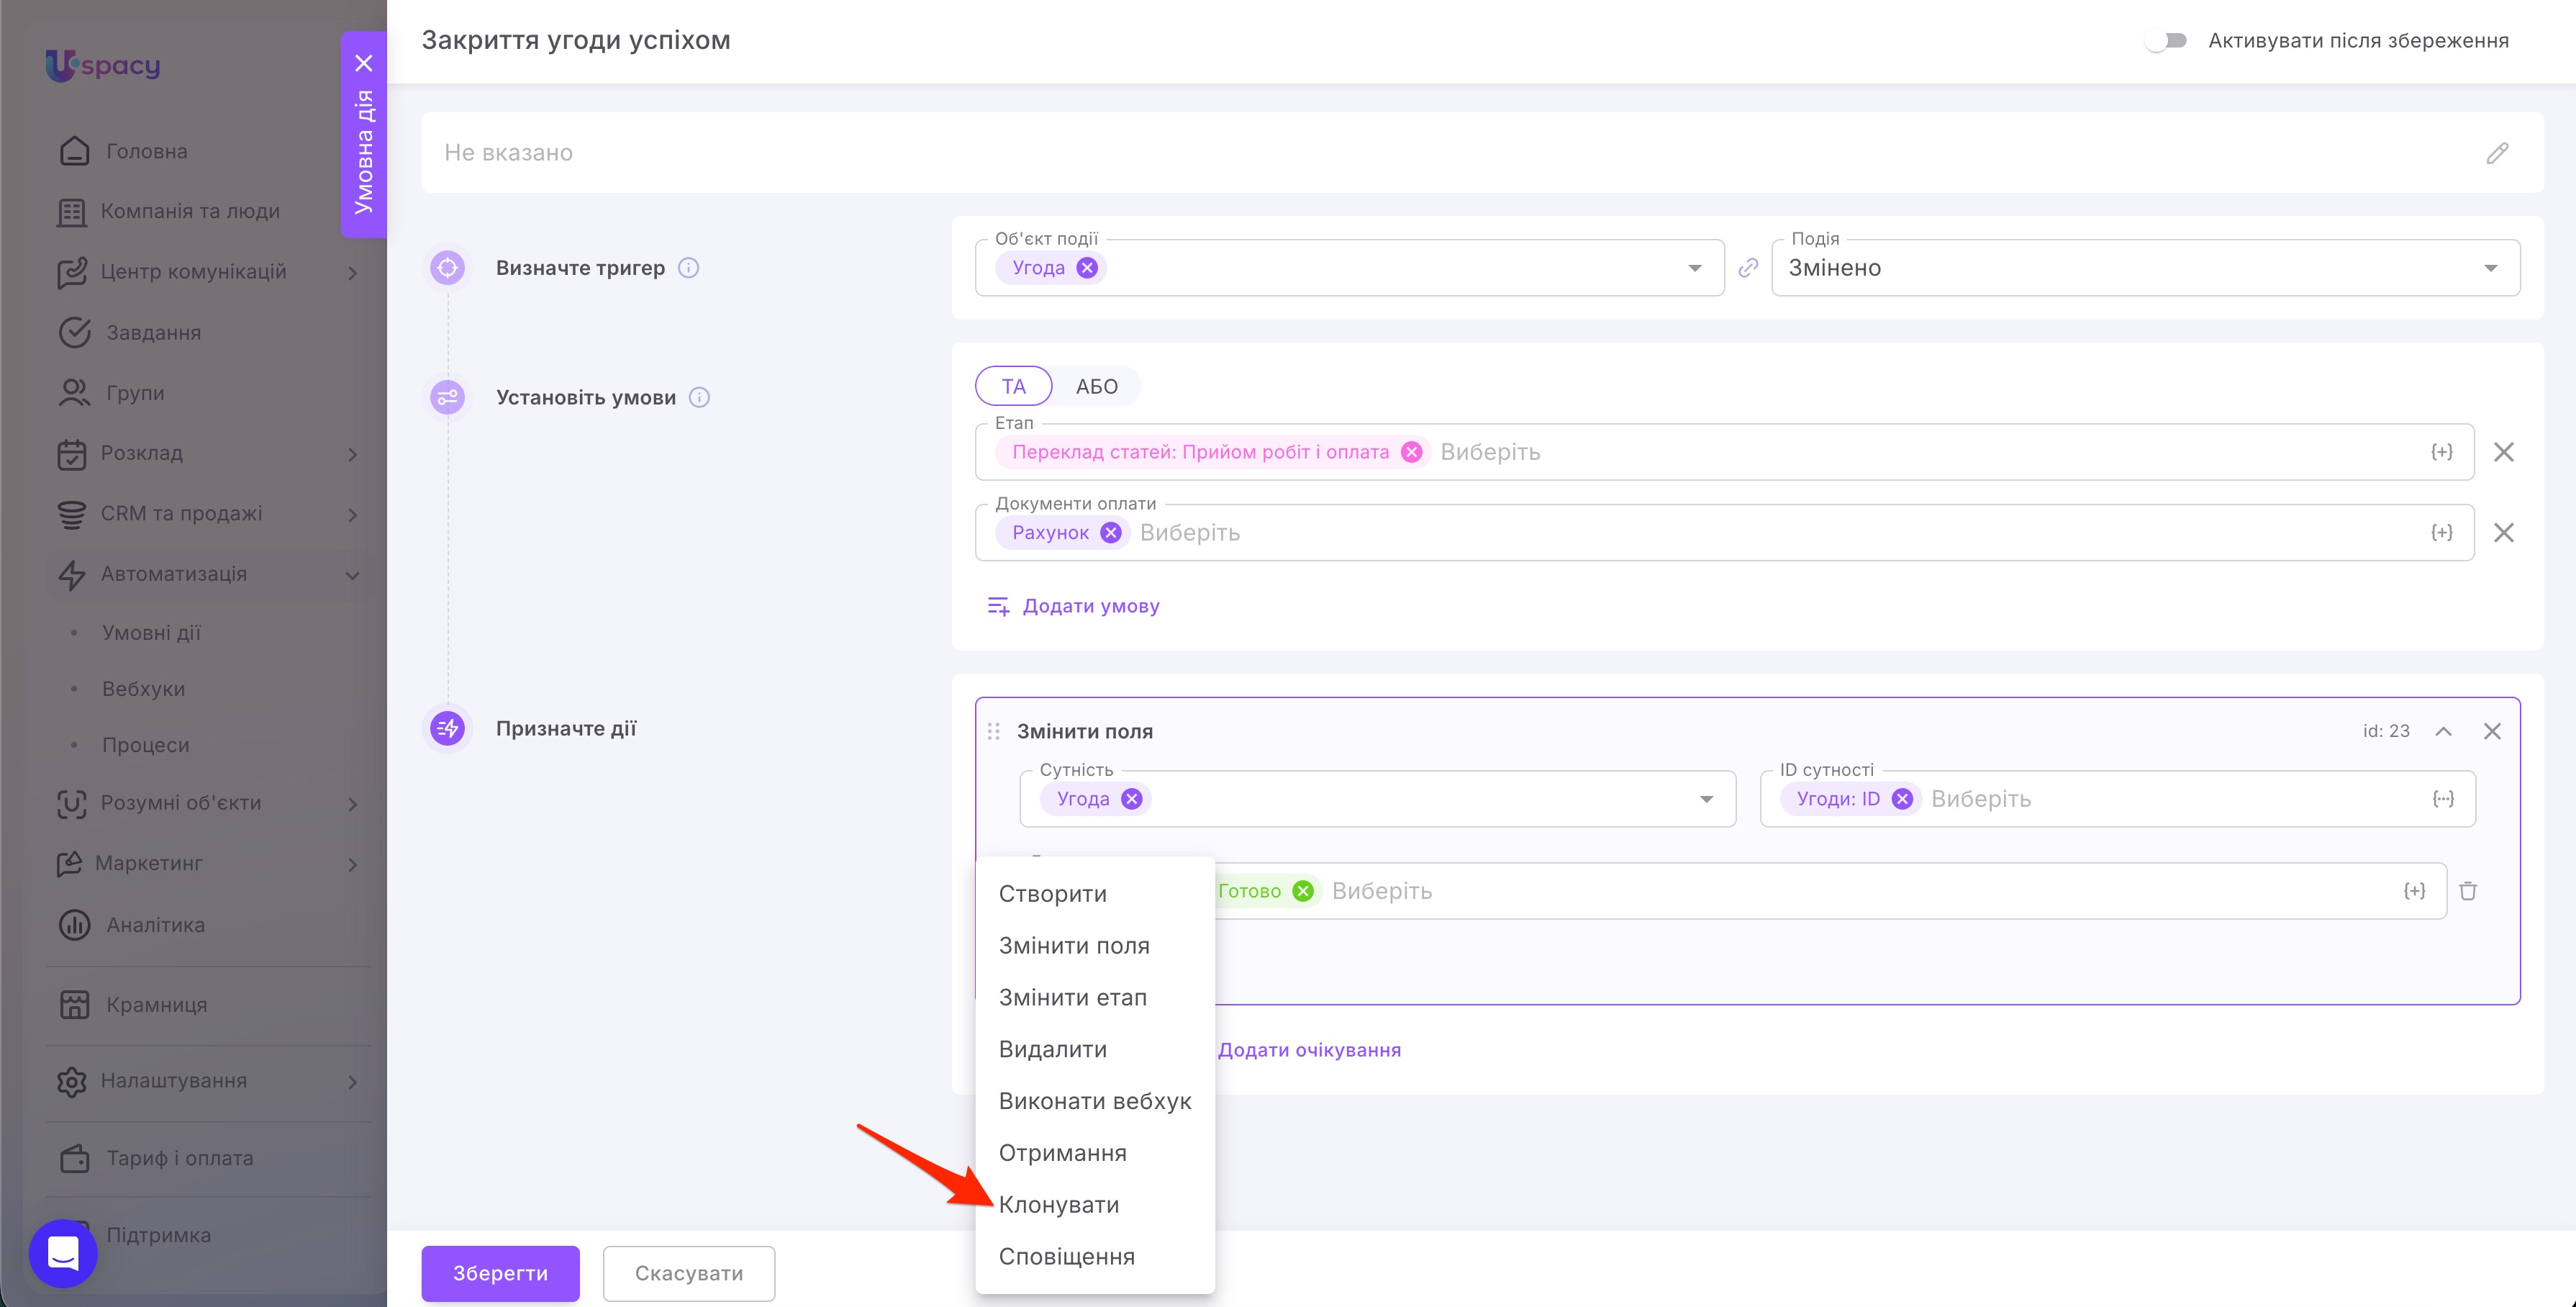Remove the Угоди: ID tag
Image resolution: width=2576 pixels, height=1307 pixels.
coord(1902,799)
